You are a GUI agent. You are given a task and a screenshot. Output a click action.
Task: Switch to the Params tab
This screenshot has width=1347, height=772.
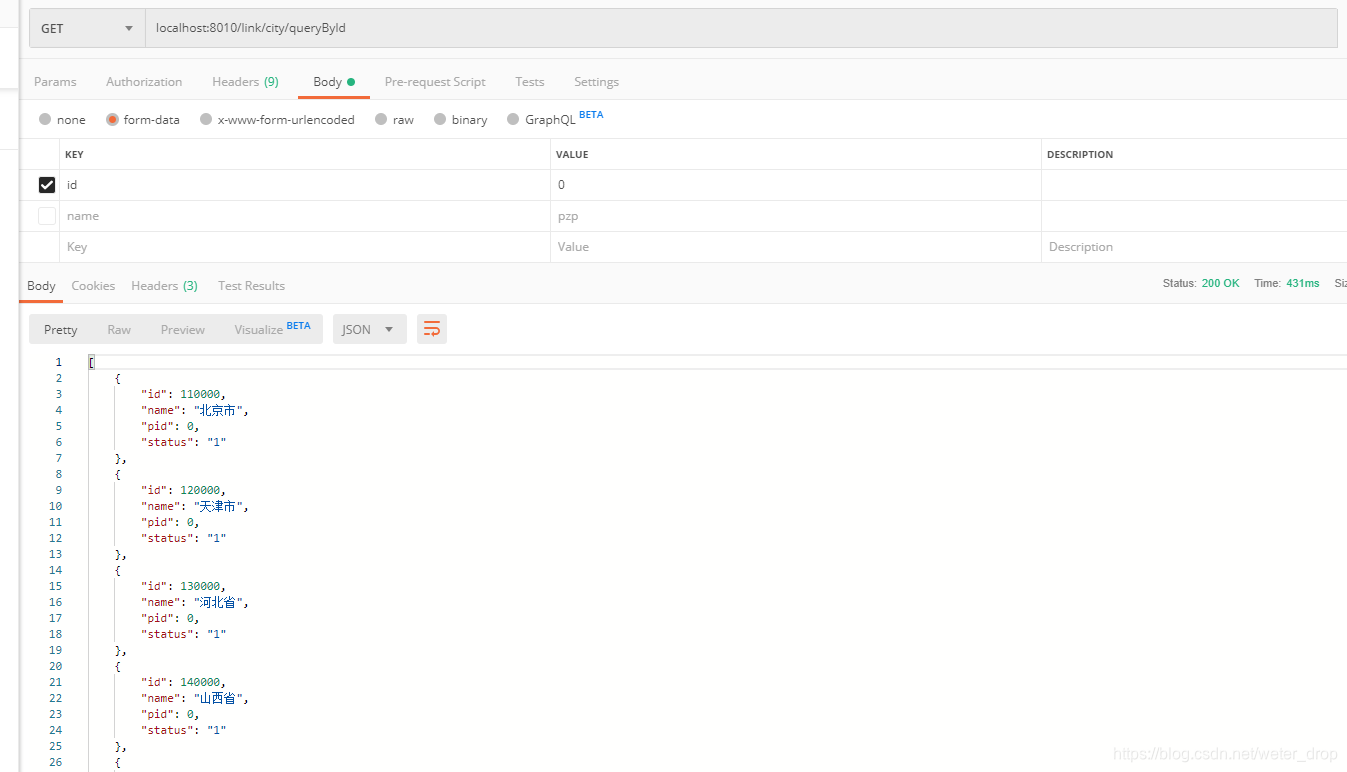coord(55,82)
